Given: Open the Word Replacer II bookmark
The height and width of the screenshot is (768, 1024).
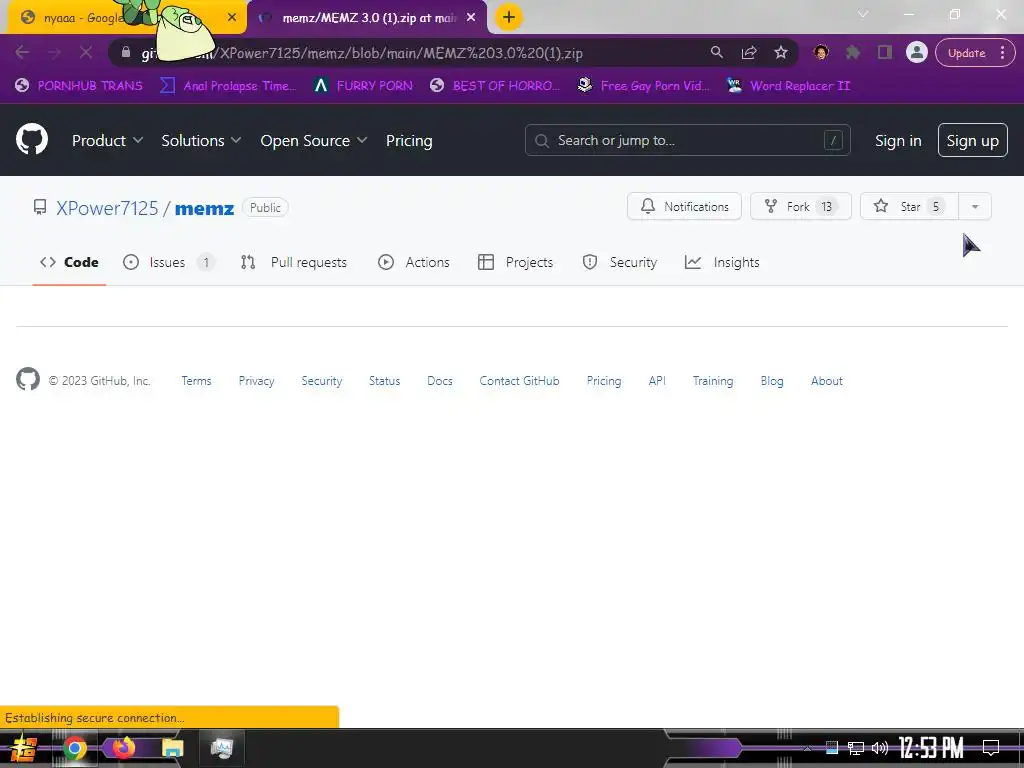Looking at the screenshot, I should pos(789,86).
